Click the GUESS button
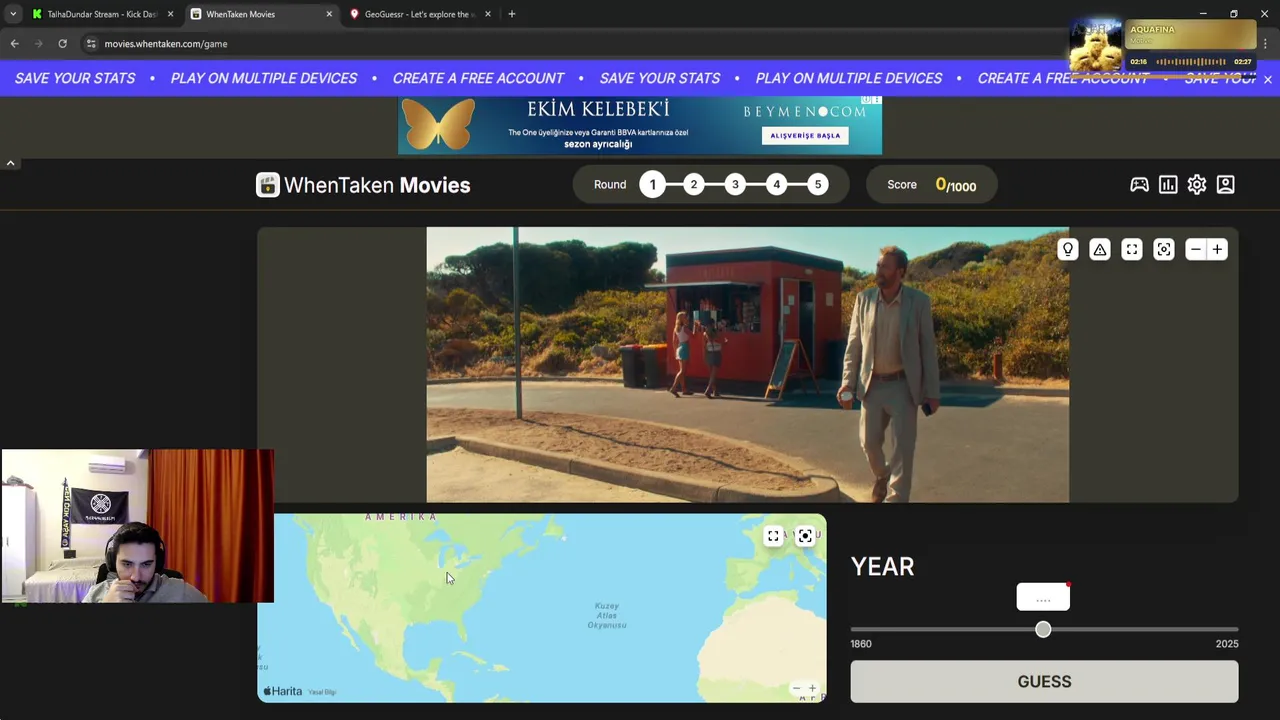This screenshot has width=1280, height=720. coord(1044,682)
